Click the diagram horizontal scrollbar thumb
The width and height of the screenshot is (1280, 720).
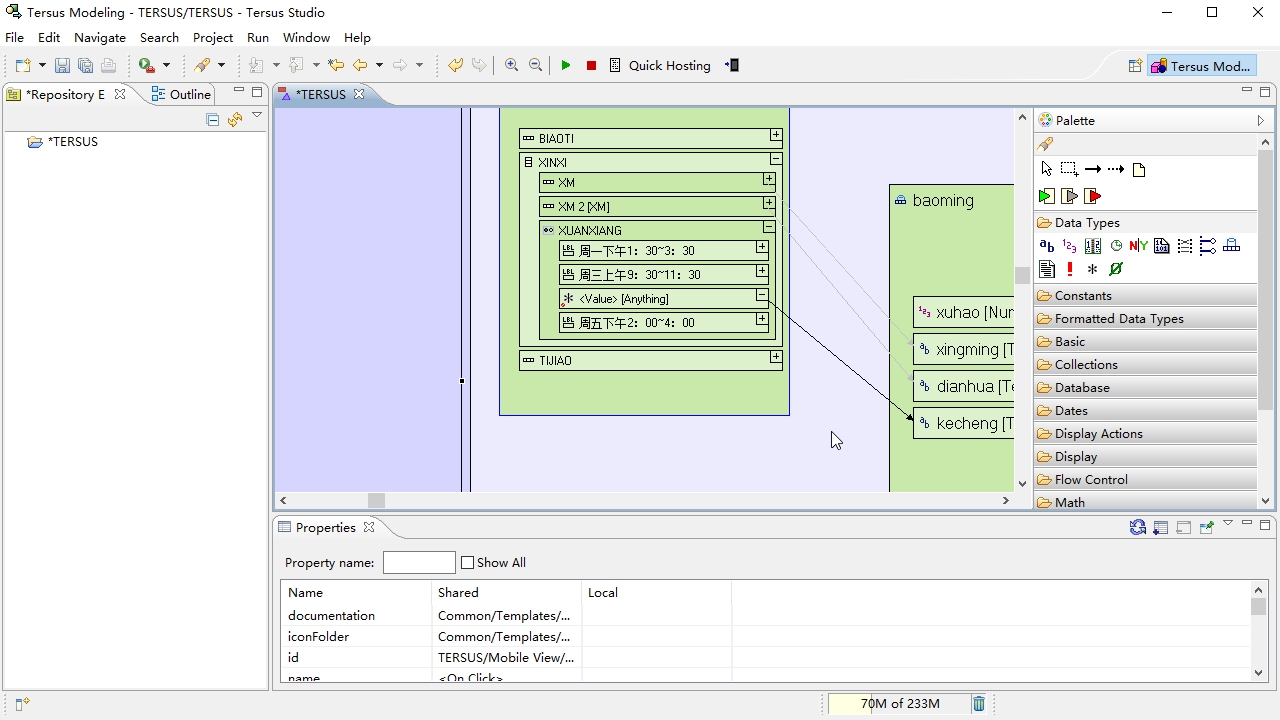(376, 500)
